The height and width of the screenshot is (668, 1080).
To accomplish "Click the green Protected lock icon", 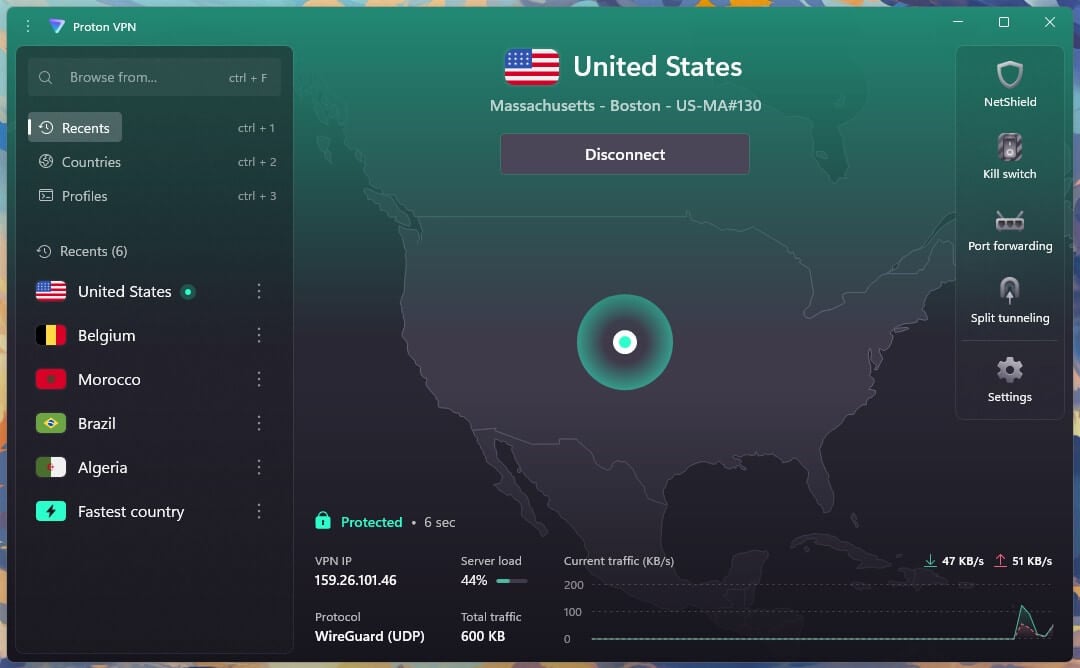I will 322,521.
